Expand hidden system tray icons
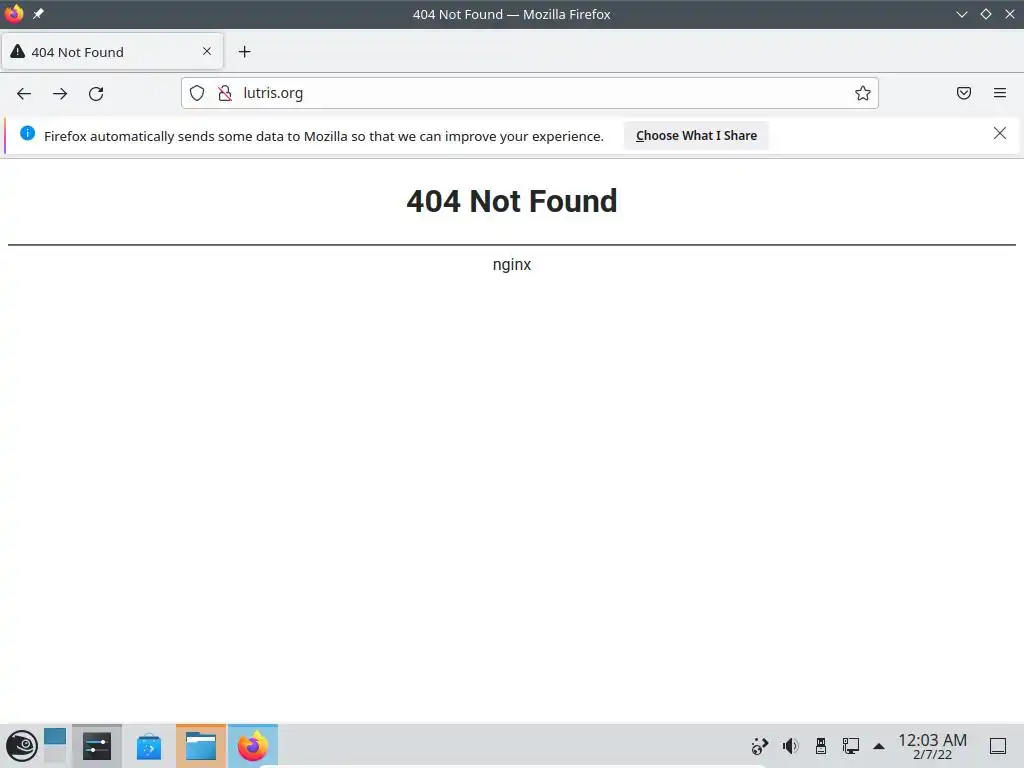Image resolution: width=1024 pixels, height=768 pixels. click(879, 746)
